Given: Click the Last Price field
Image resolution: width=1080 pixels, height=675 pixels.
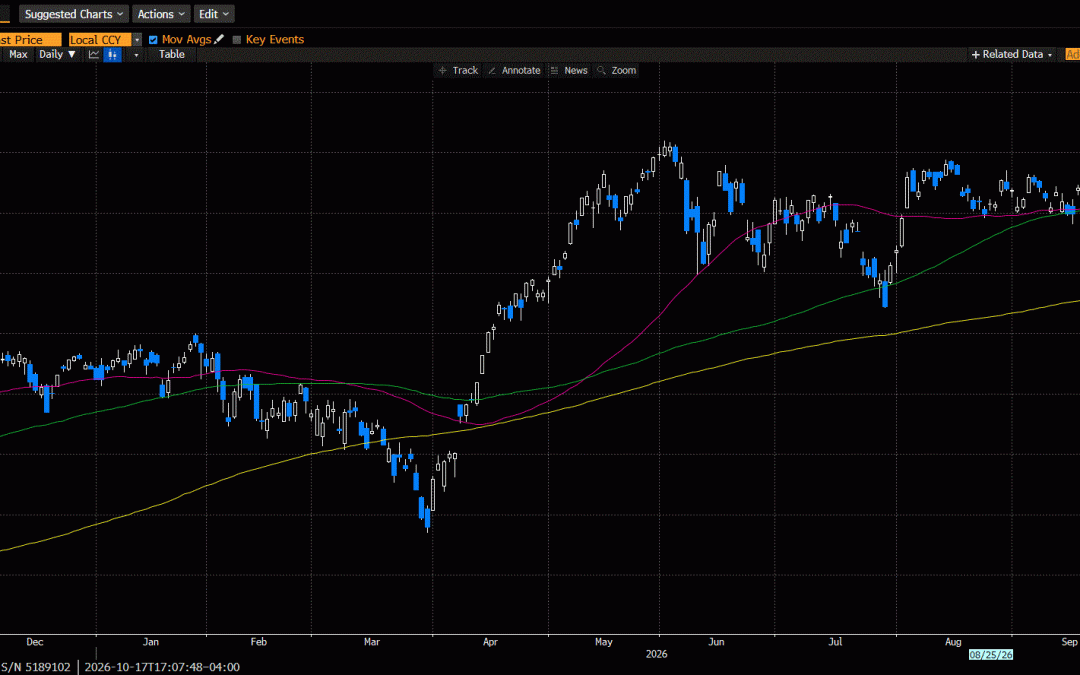Looking at the screenshot, I should tap(30, 40).
